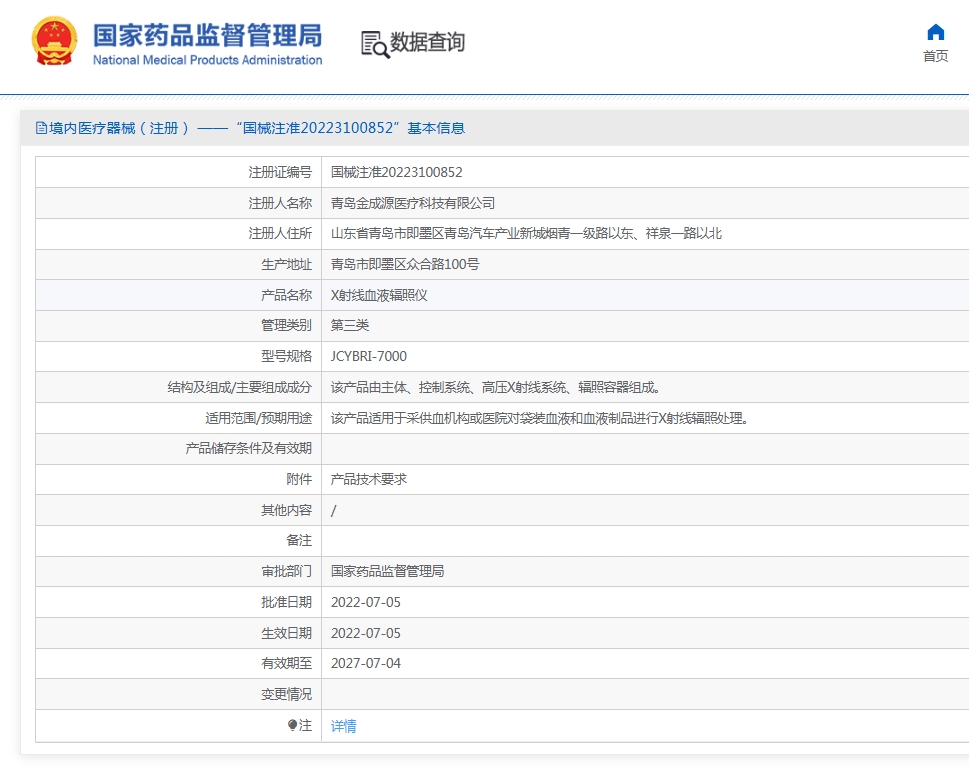Click the slash value in 其他内容 row
This screenshot has height=775, width=969.
334,510
